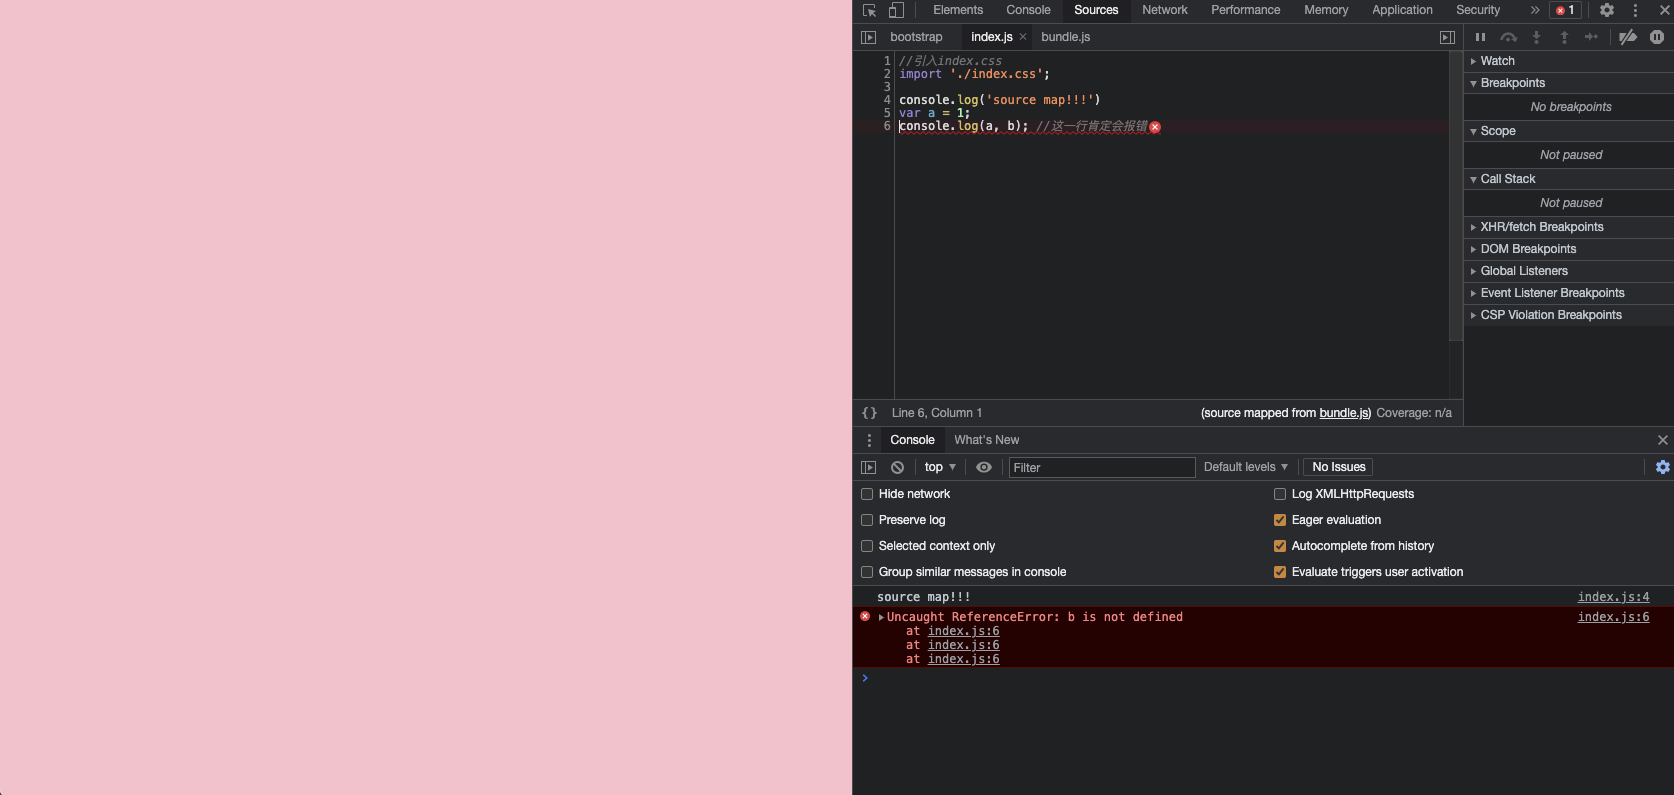The height and width of the screenshot is (795, 1674).
Task: Open the Application tab
Action: (1402, 10)
